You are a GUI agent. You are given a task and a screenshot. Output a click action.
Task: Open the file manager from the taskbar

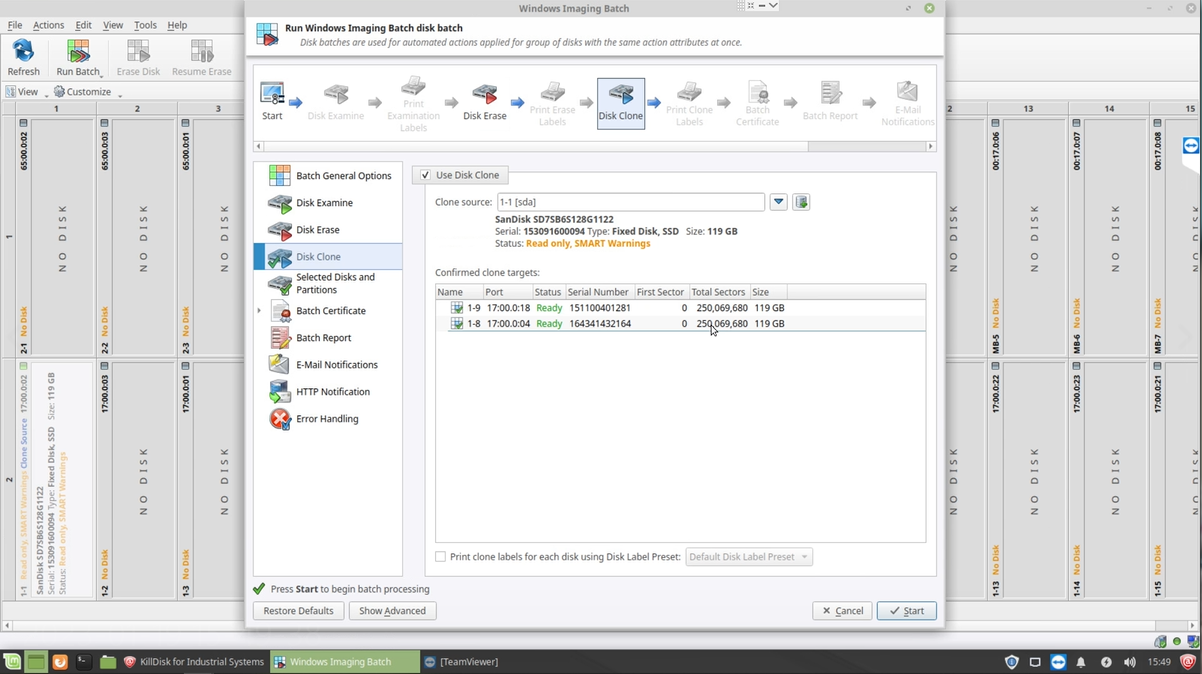pos(108,662)
